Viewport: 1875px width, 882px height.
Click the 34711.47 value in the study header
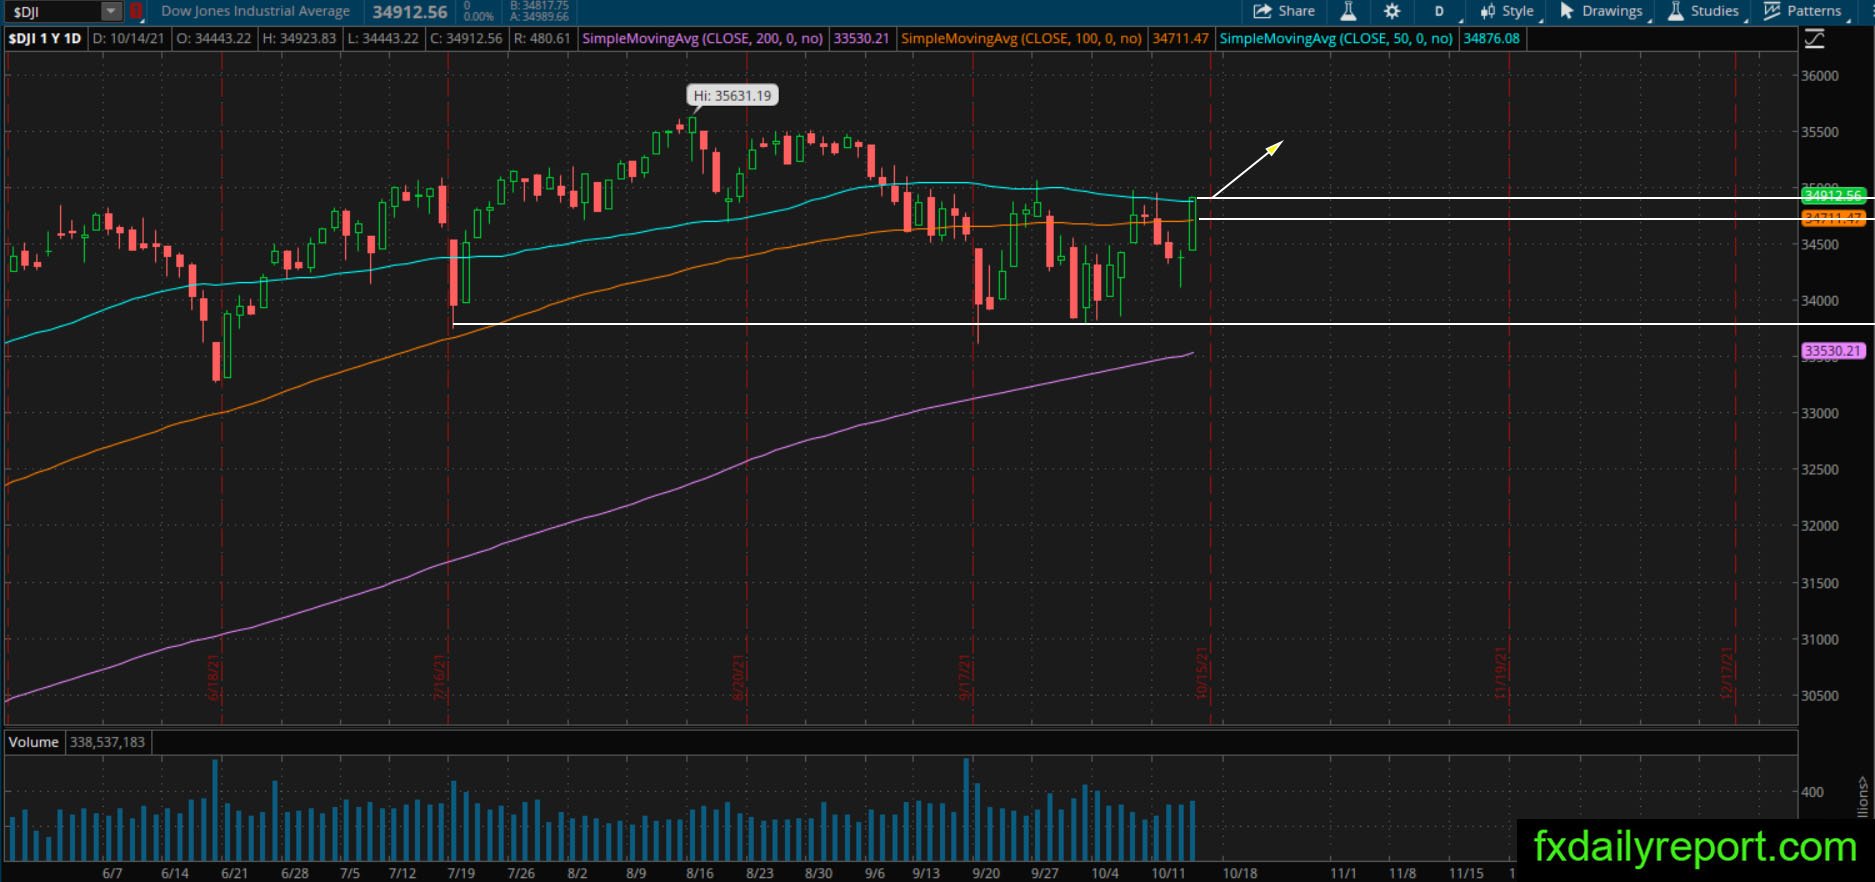click(x=1180, y=39)
